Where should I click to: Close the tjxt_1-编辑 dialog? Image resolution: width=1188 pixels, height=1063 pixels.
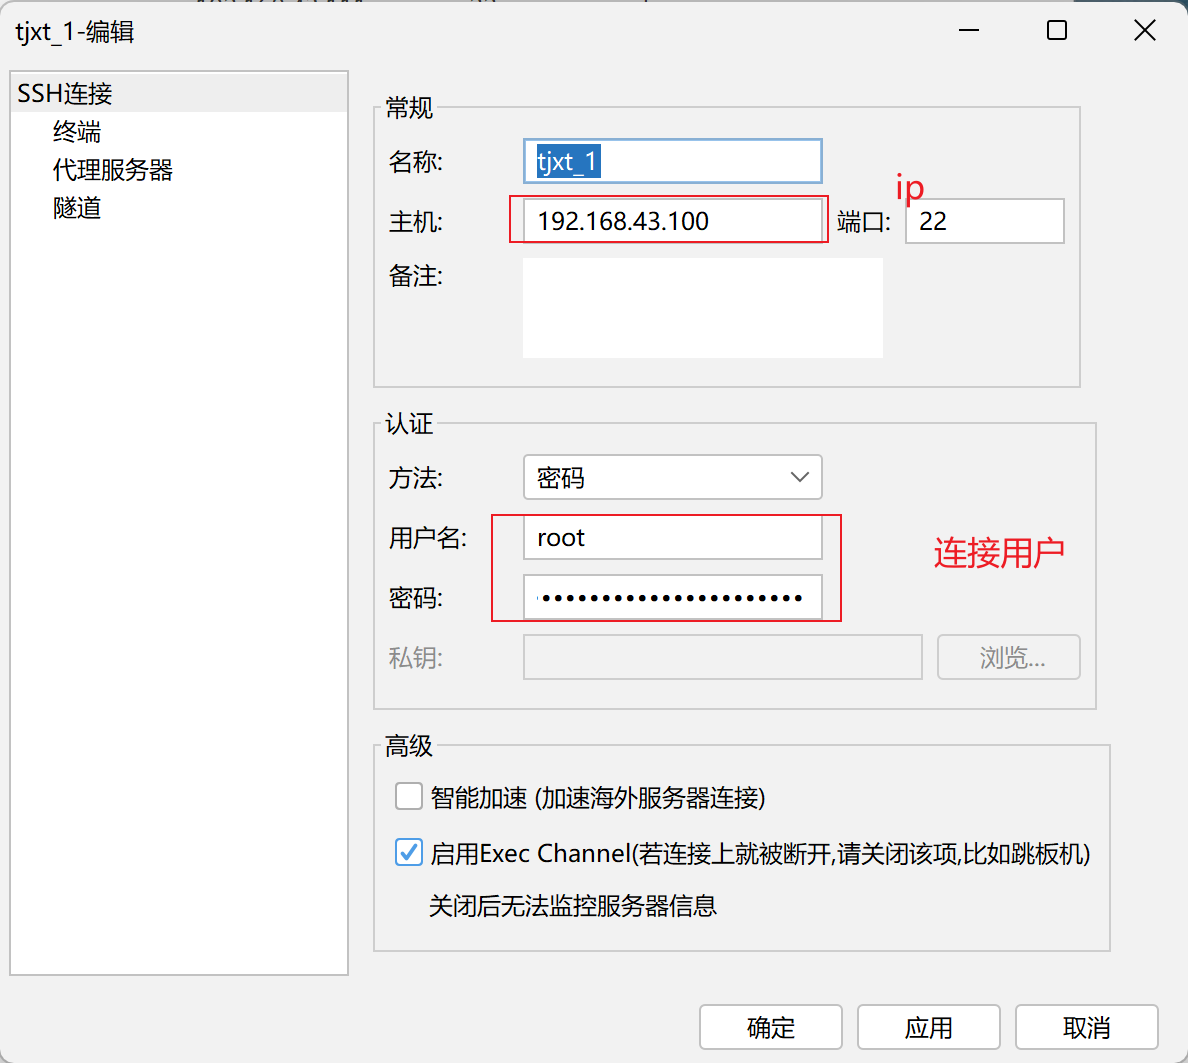[1145, 30]
